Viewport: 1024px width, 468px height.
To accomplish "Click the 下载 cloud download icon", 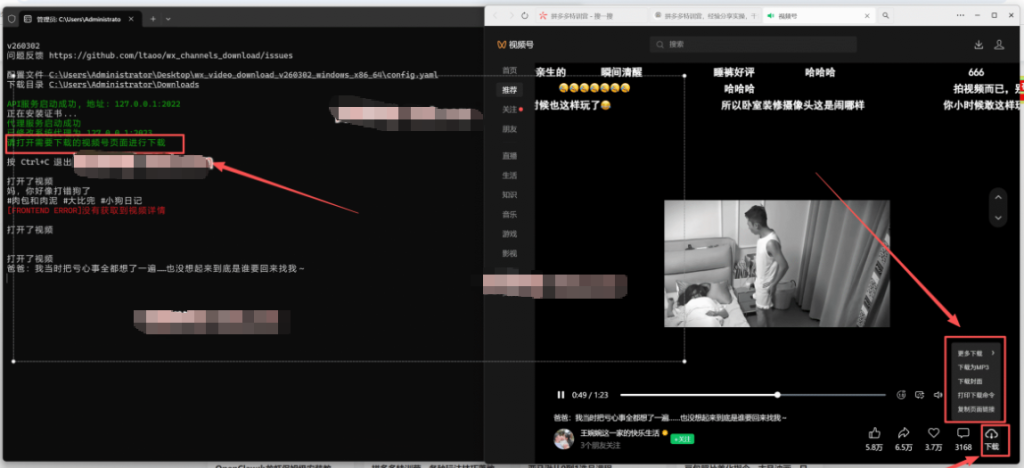I will [x=991, y=433].
